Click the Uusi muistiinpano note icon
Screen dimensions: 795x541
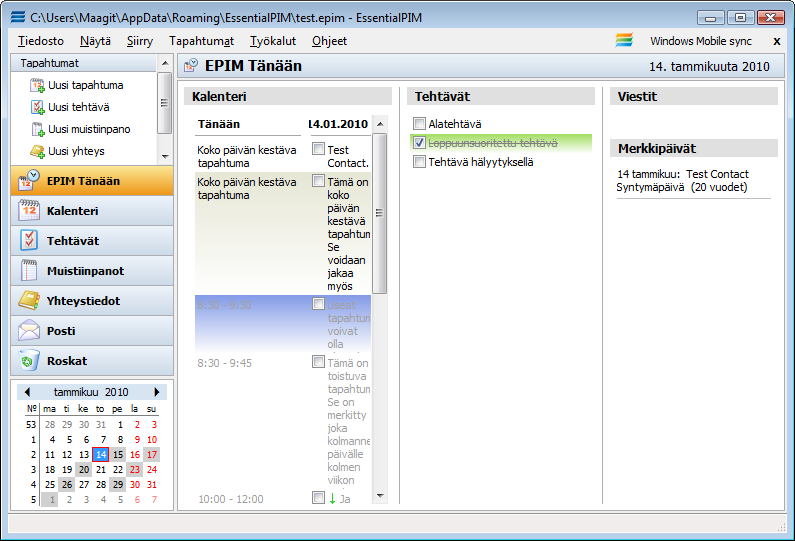point(37,129)
